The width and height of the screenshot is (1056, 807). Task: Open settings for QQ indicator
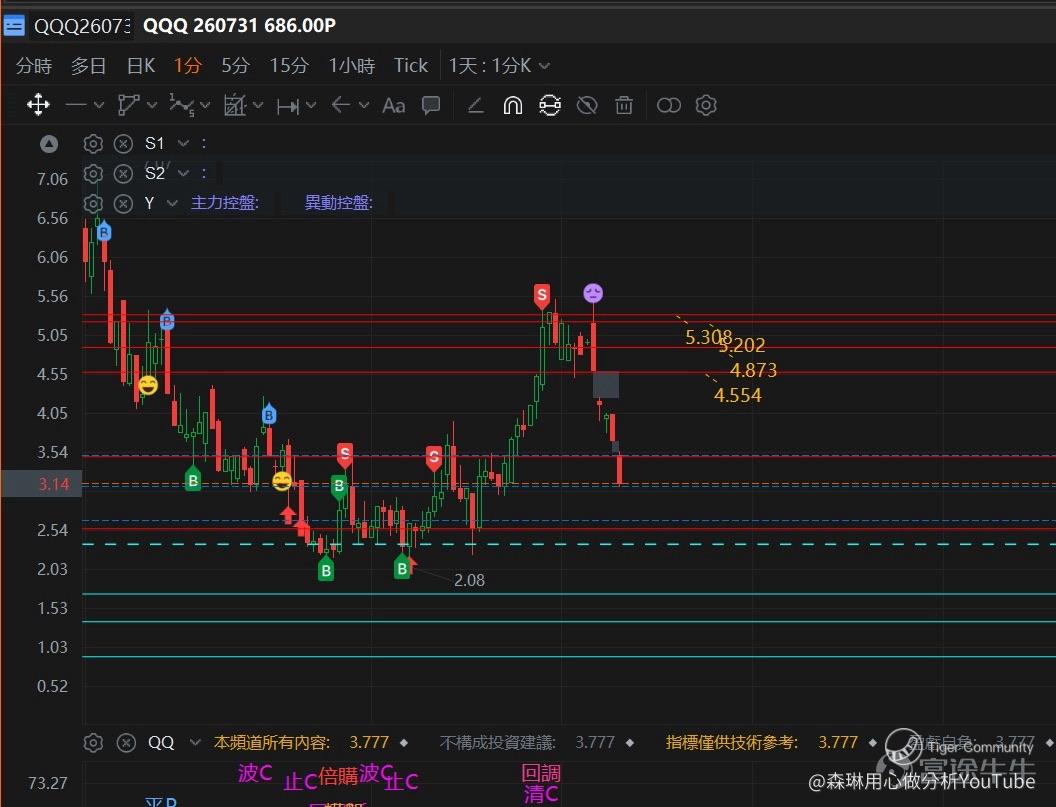(93, 742)
